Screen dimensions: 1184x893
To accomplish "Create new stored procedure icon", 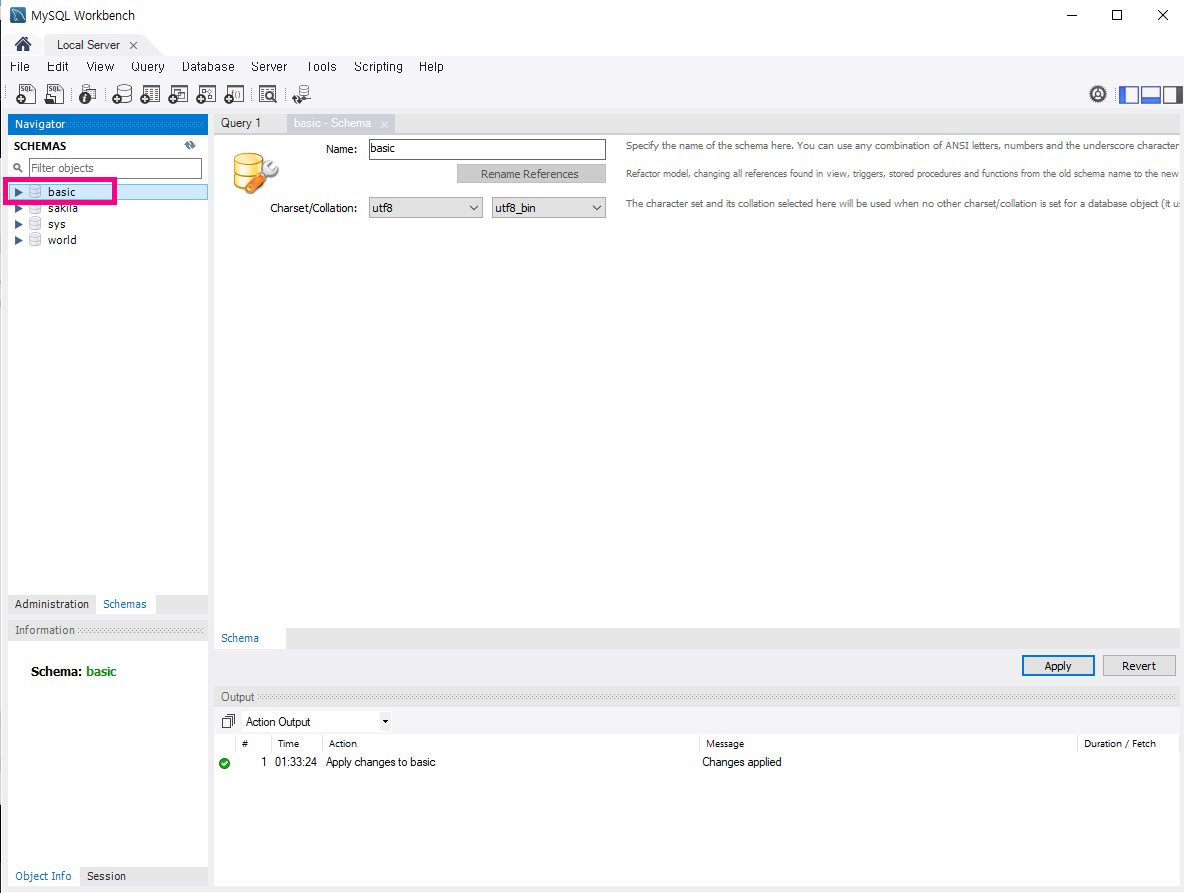I will (x=206, y=94).
